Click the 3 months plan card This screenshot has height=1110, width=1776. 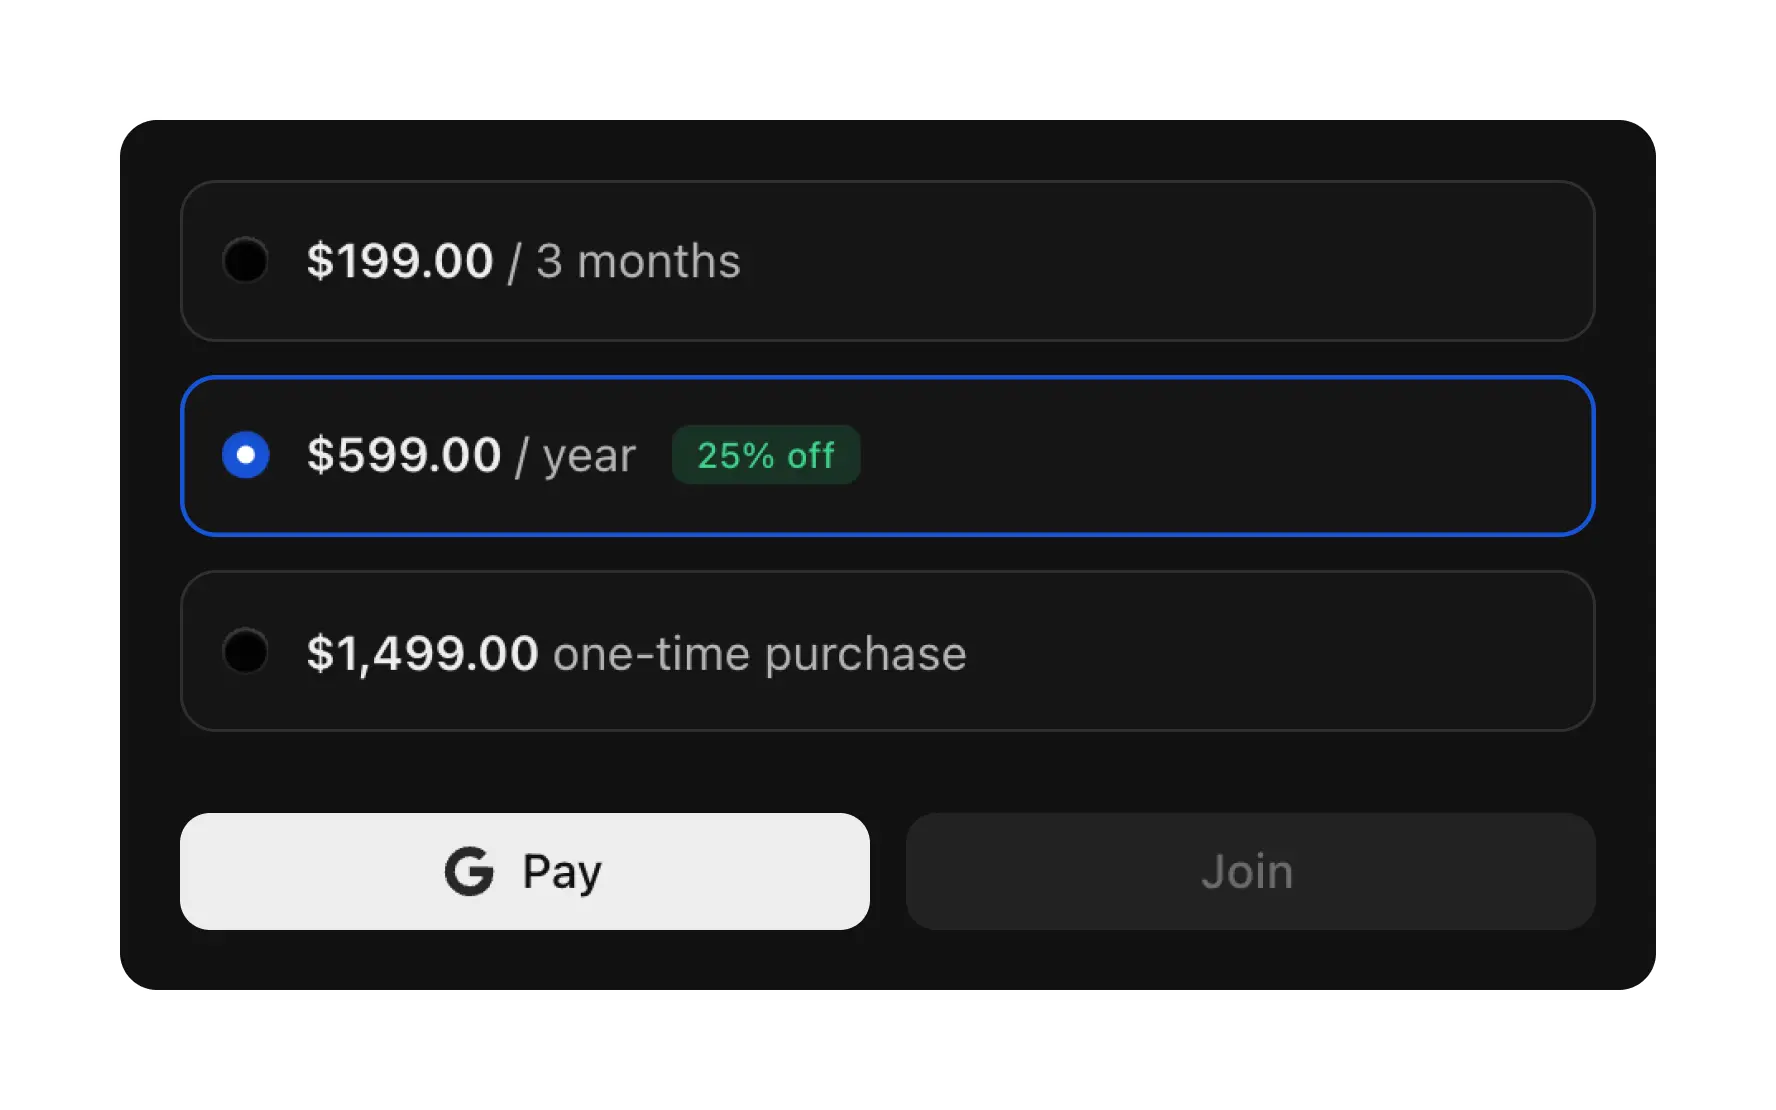(x=887, y=260)
